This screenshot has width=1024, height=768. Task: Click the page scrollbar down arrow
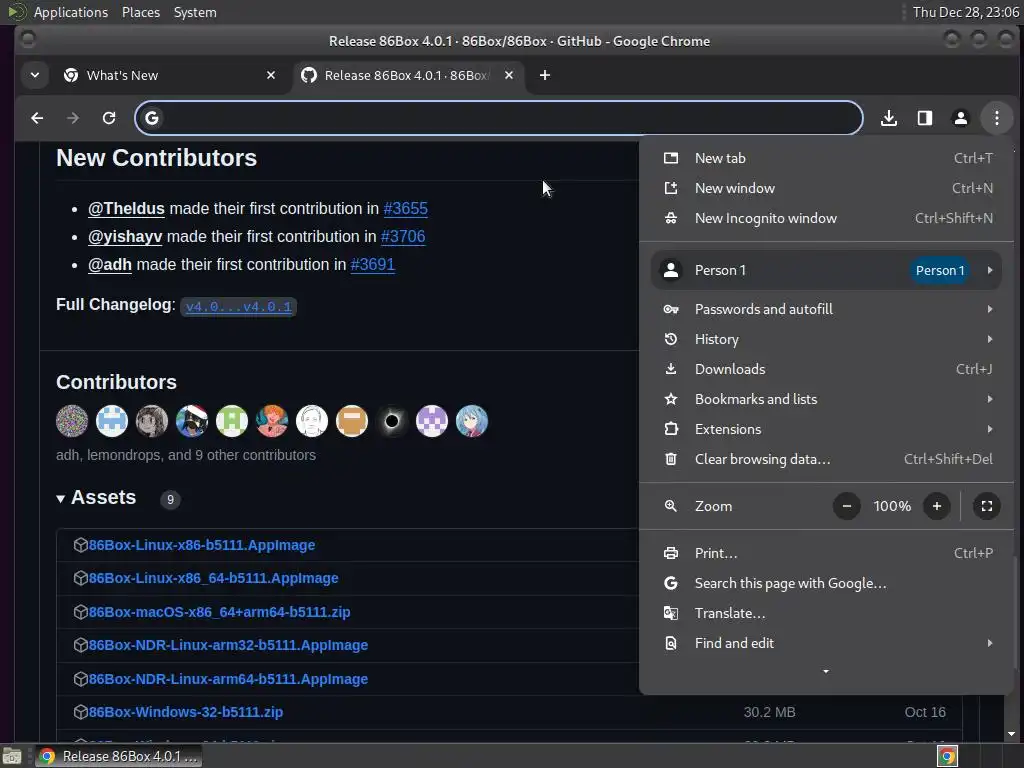(1012, 734)
